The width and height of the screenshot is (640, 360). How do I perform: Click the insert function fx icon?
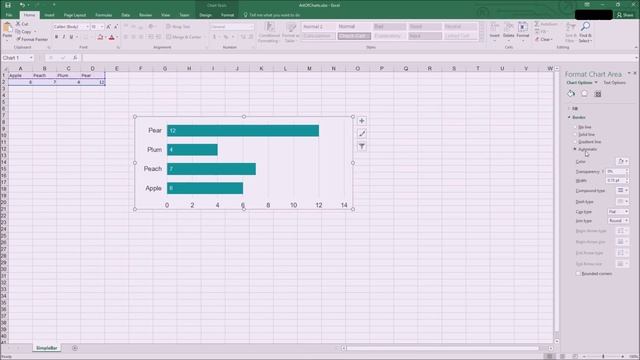pyautogui.click(x=75, y=58)
